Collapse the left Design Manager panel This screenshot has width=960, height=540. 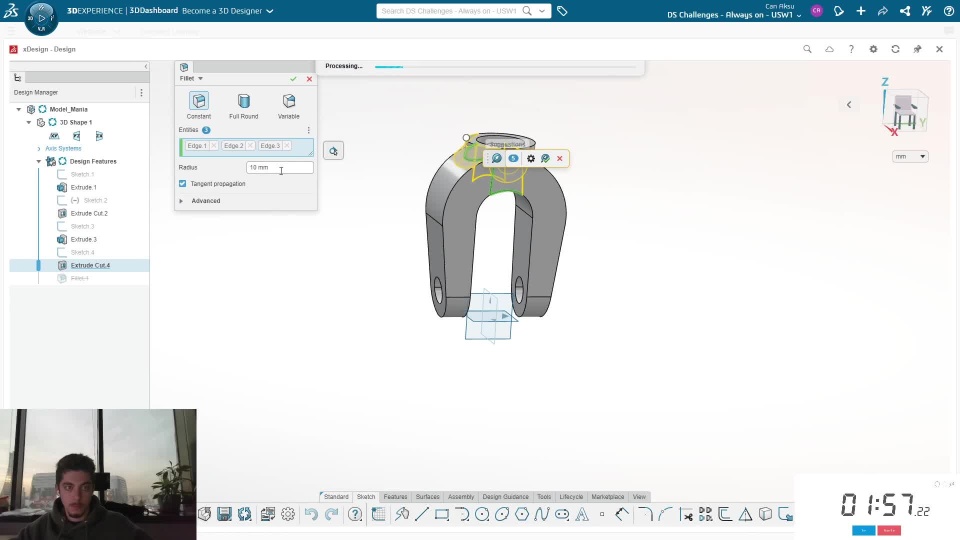(x=146, y=66)
